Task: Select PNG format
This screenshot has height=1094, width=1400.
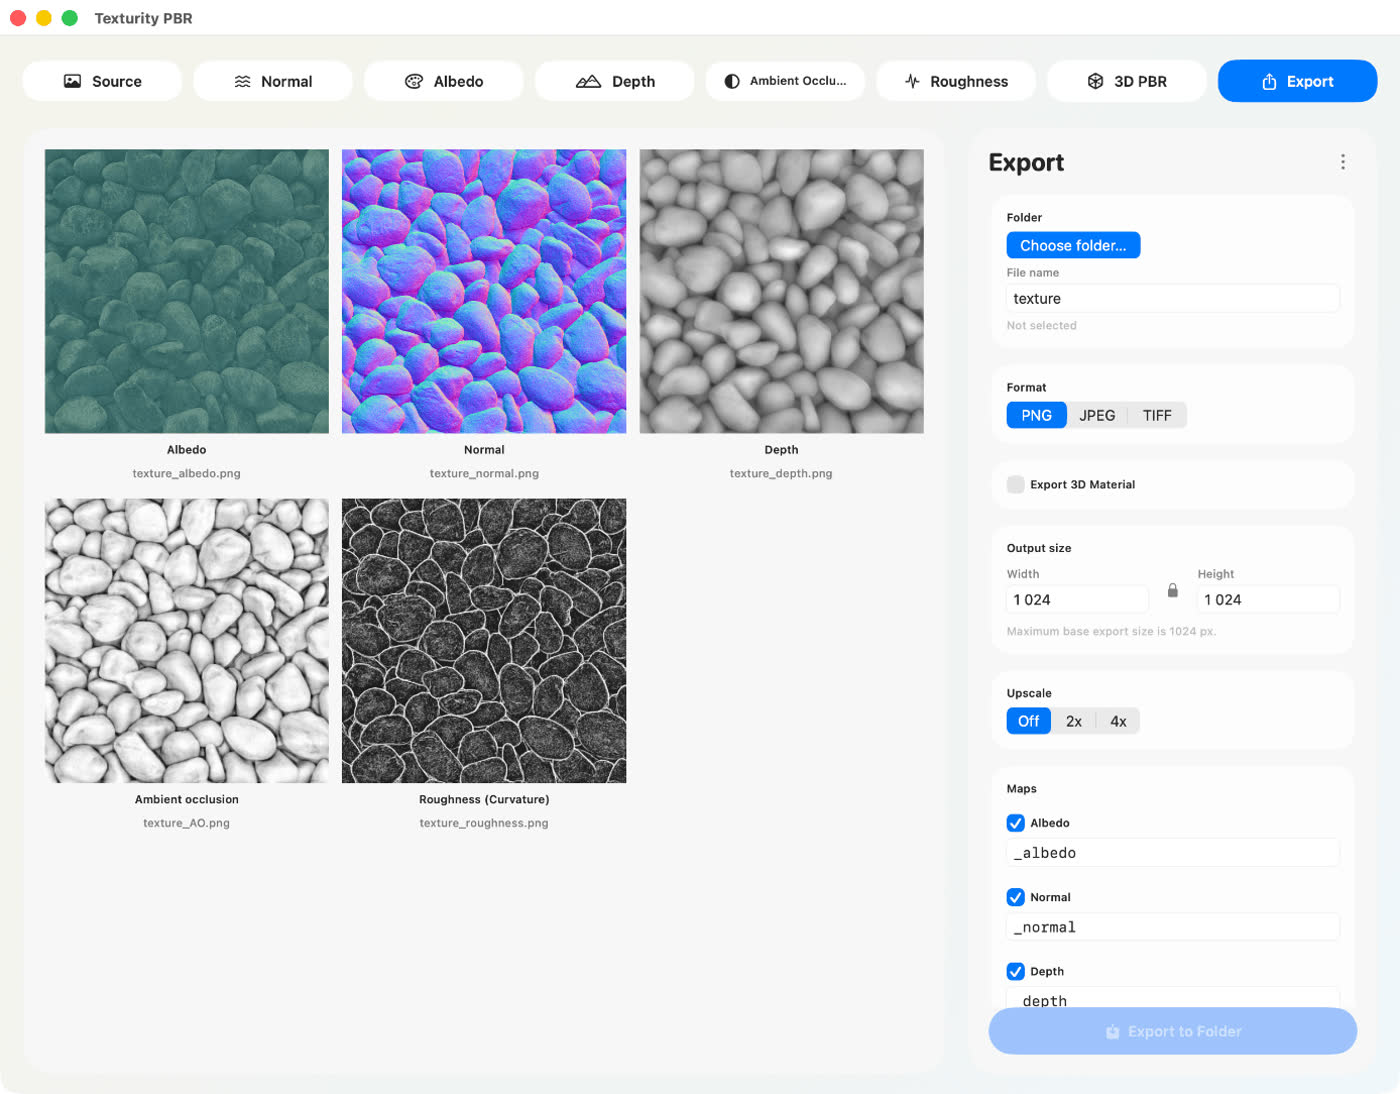Action: click(1036, 415)
